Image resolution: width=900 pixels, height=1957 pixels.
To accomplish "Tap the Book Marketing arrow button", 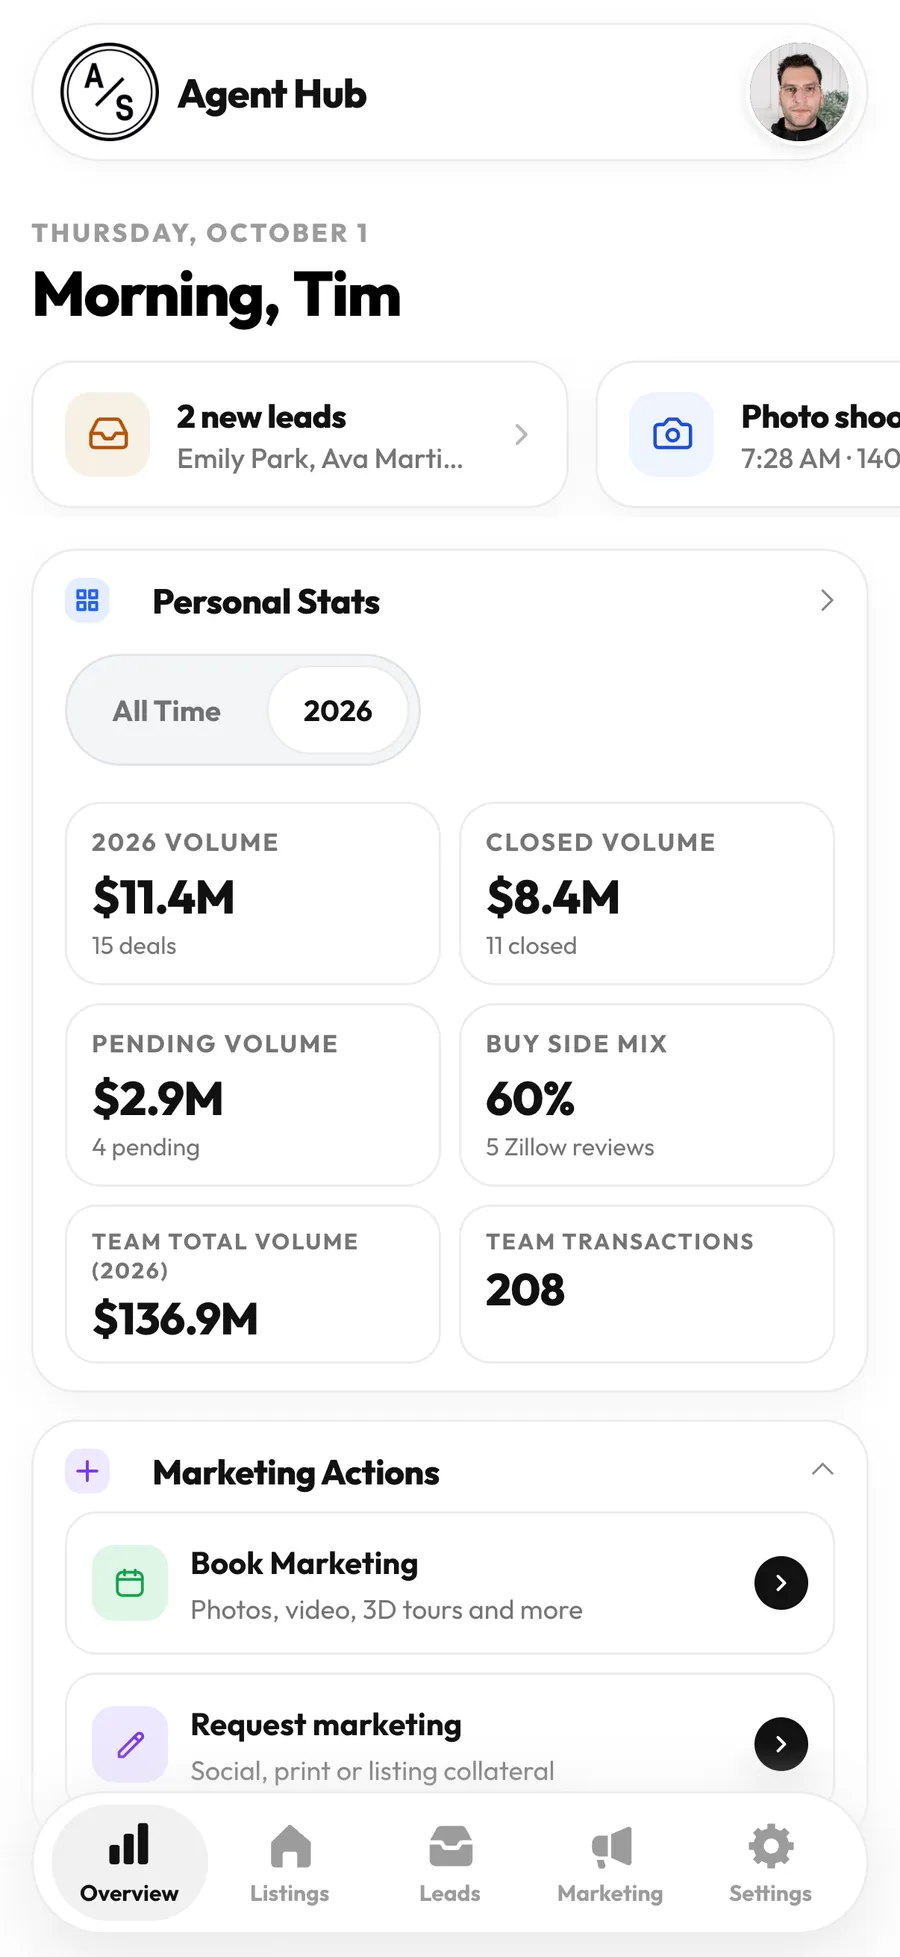I will 781,1583.
